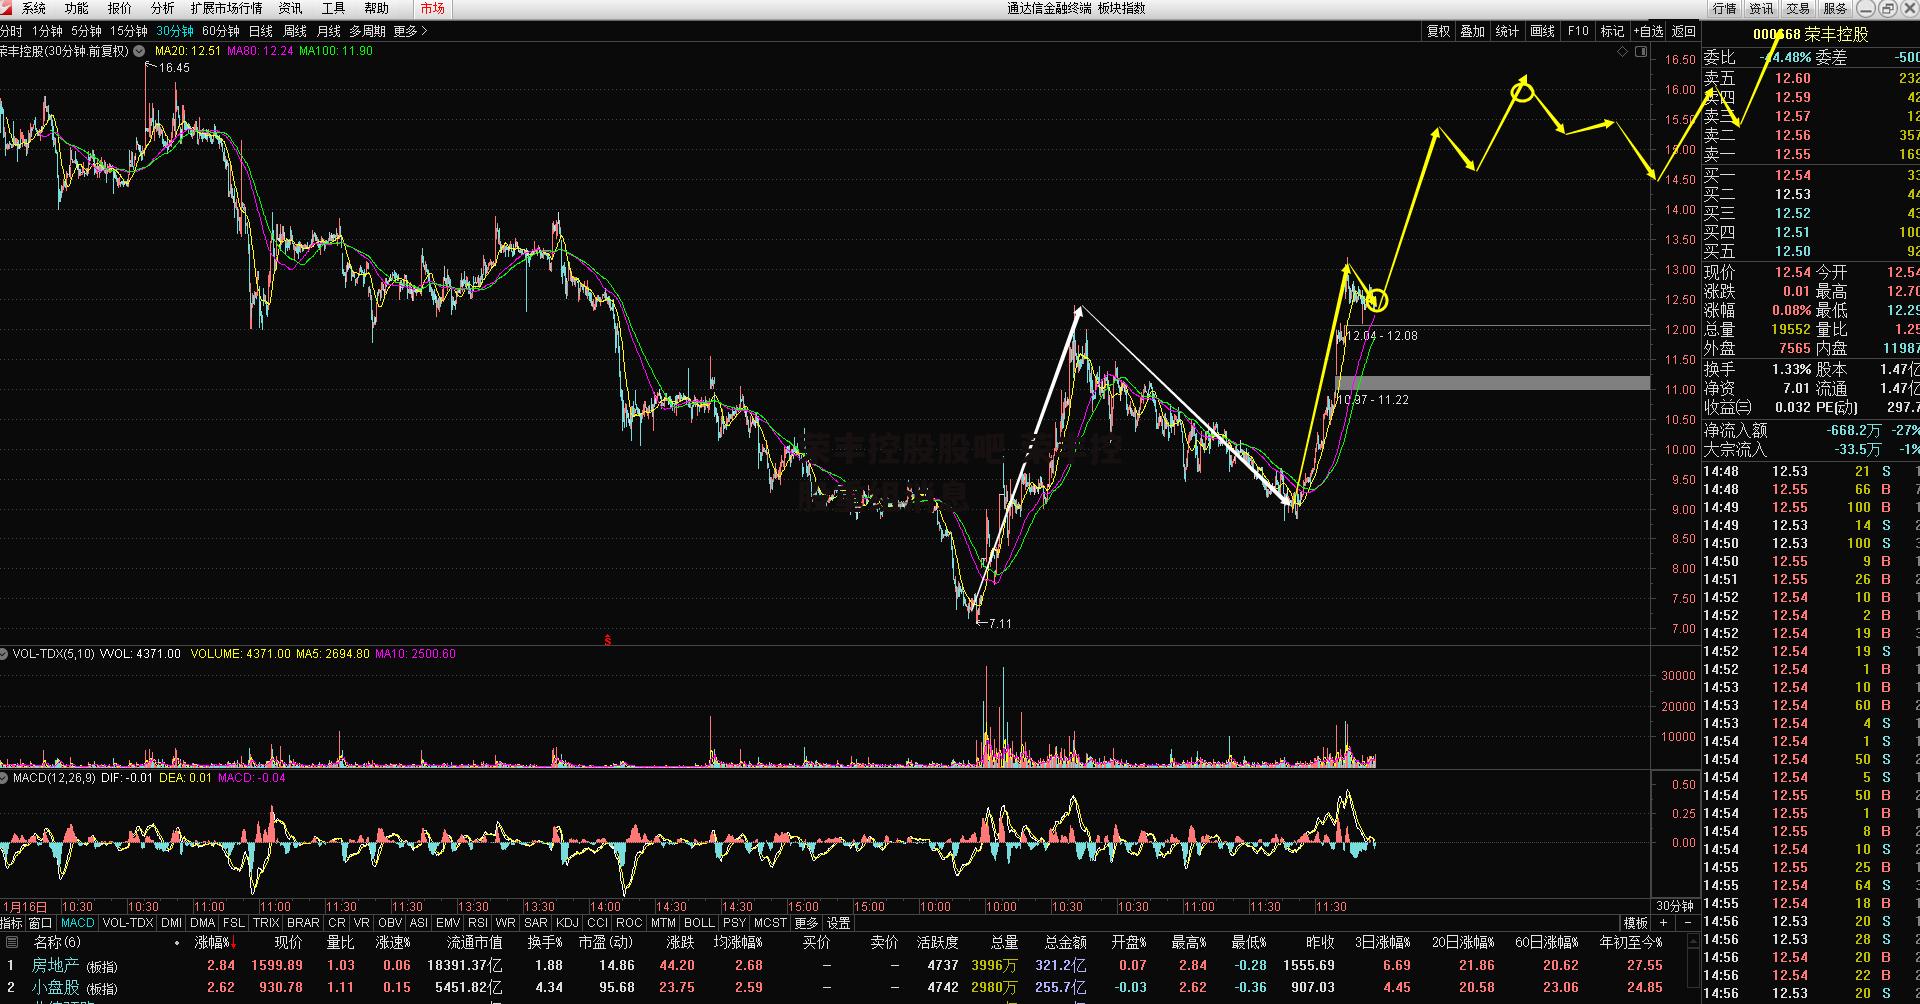Switch chart to 日线 period
This screenshot has width=1920, height=1004.
point(261,31)
